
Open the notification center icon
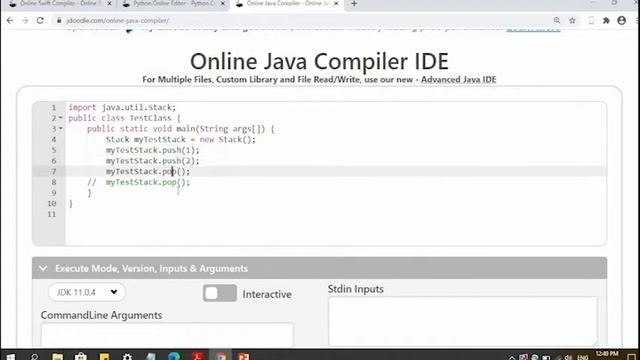click(x=632, y=357)
